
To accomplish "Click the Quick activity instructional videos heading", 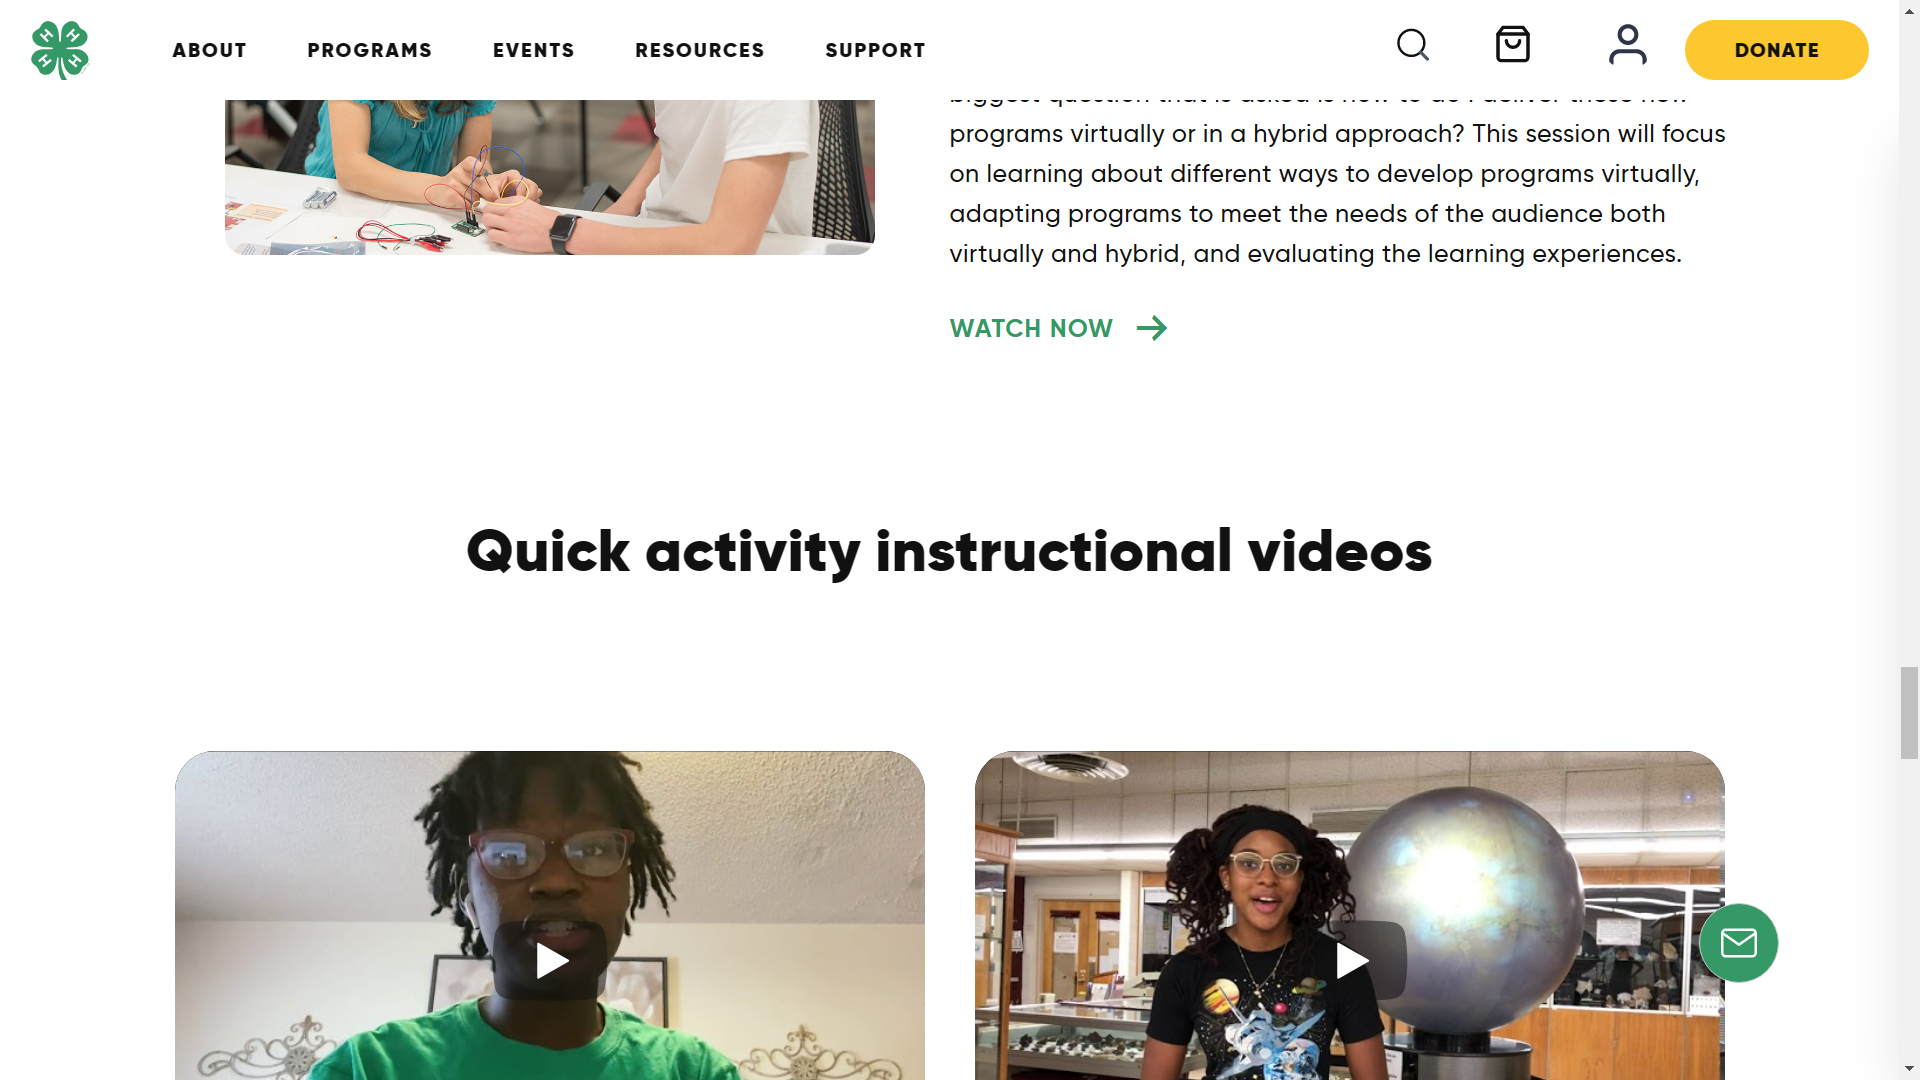I will tap(949, 552).
